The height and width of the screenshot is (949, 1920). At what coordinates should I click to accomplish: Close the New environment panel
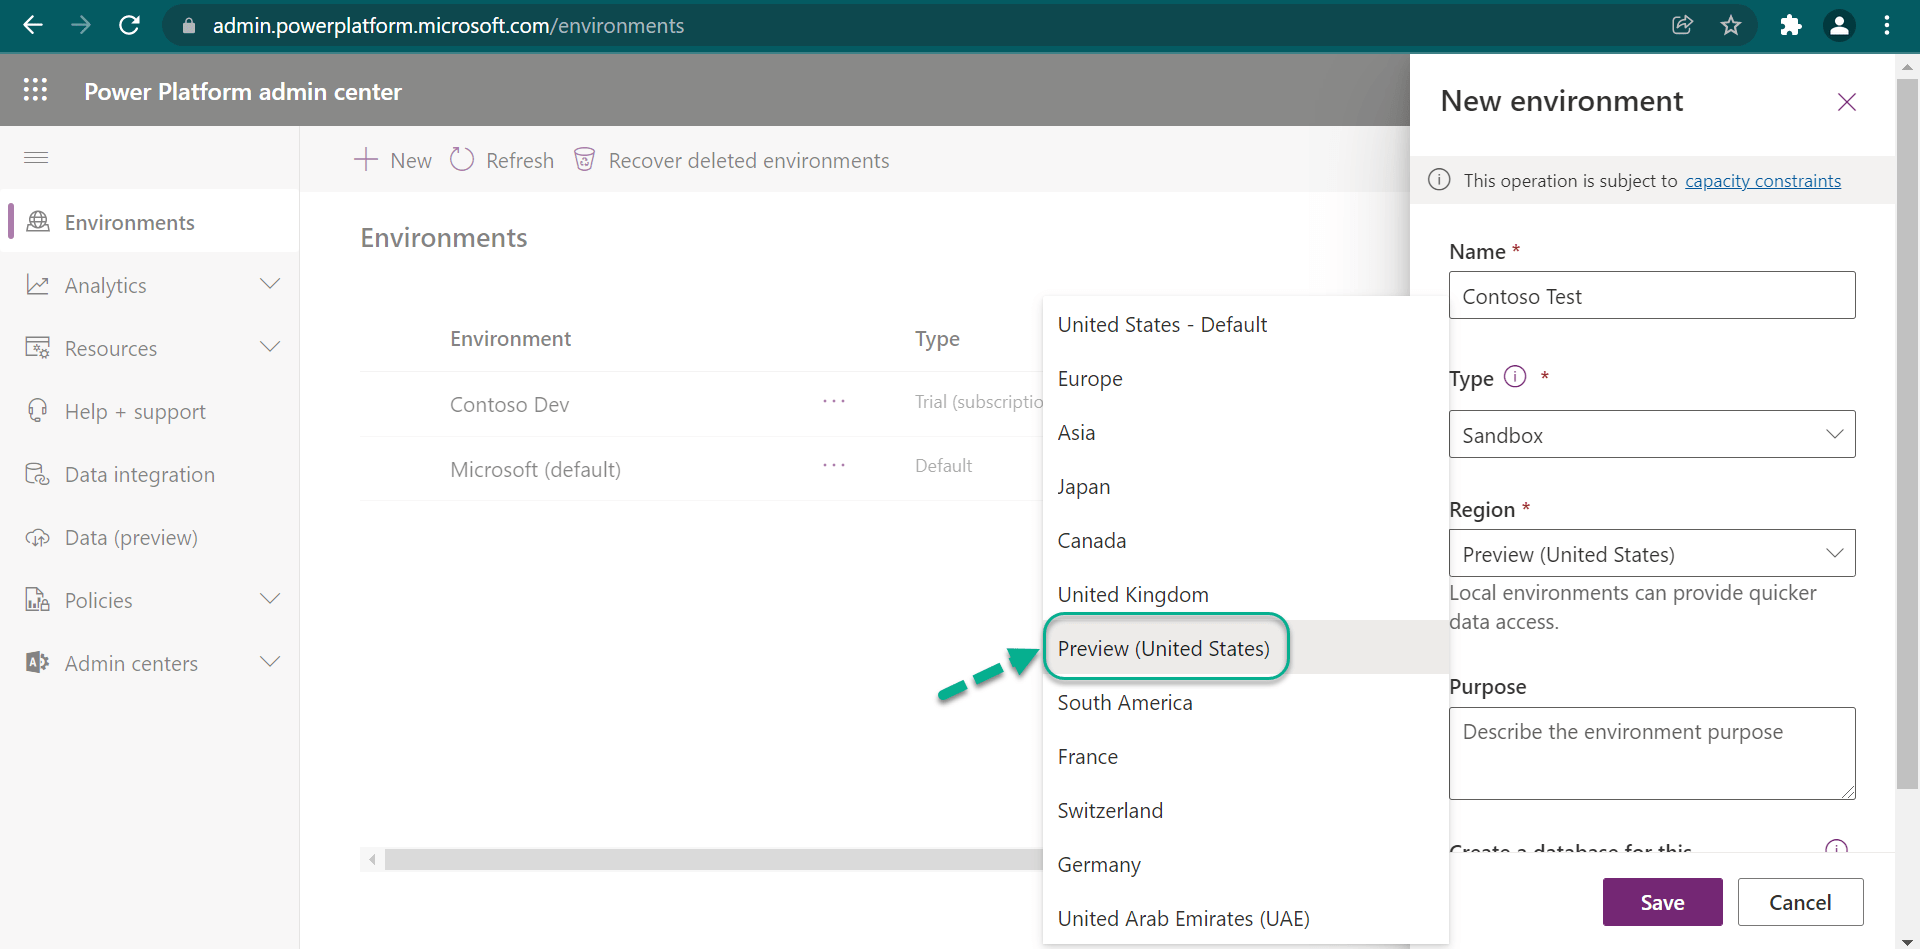pyautogui.click(x=1847, y=102)
